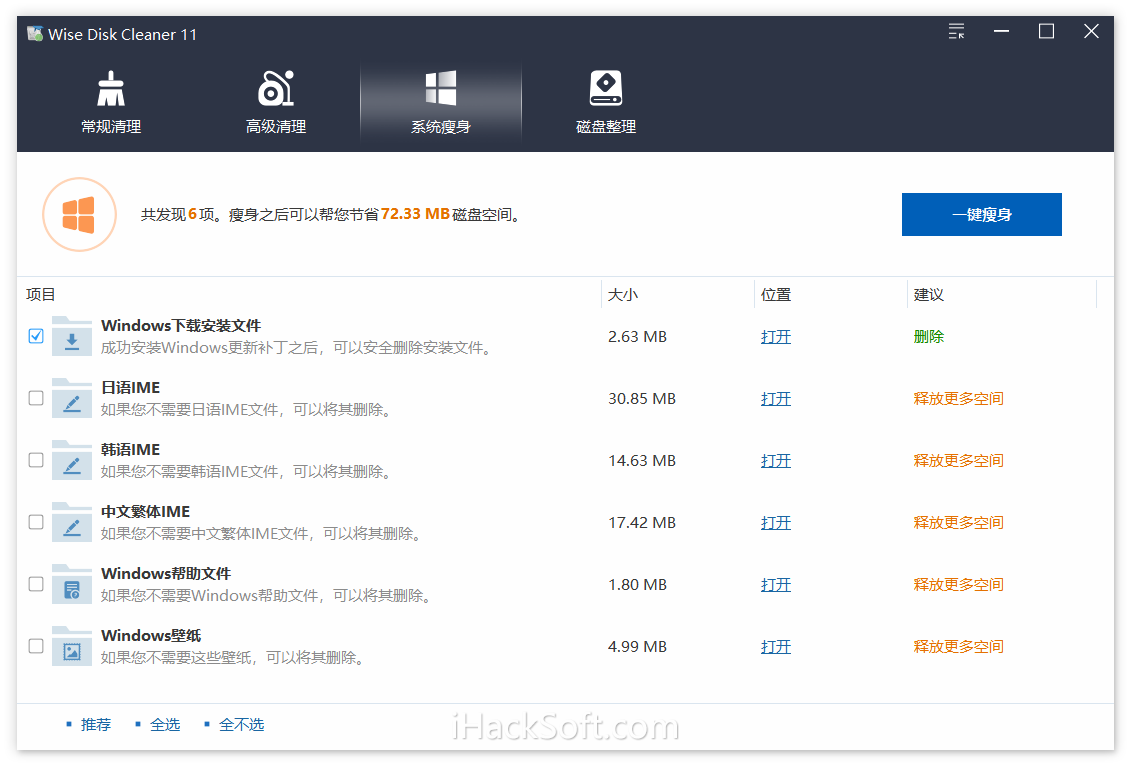
Task: Click the title bar menu icon
Action: 956,31
